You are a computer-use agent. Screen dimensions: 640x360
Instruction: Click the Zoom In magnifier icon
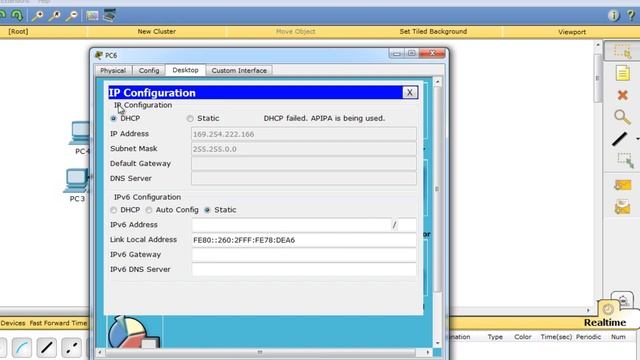click(x=38, y=16)
